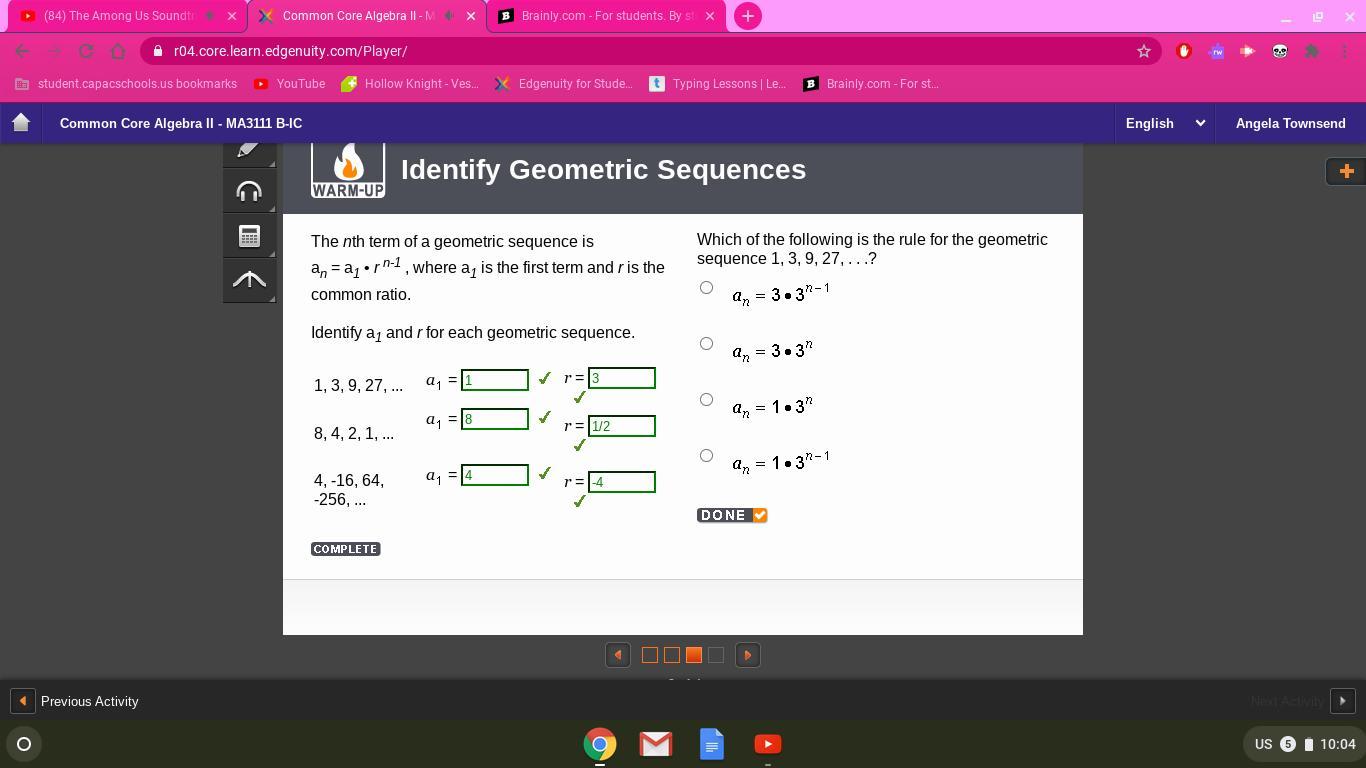Click the notification count badge 5
This screenshot has height=768, width=1366.
point(1288,744)
